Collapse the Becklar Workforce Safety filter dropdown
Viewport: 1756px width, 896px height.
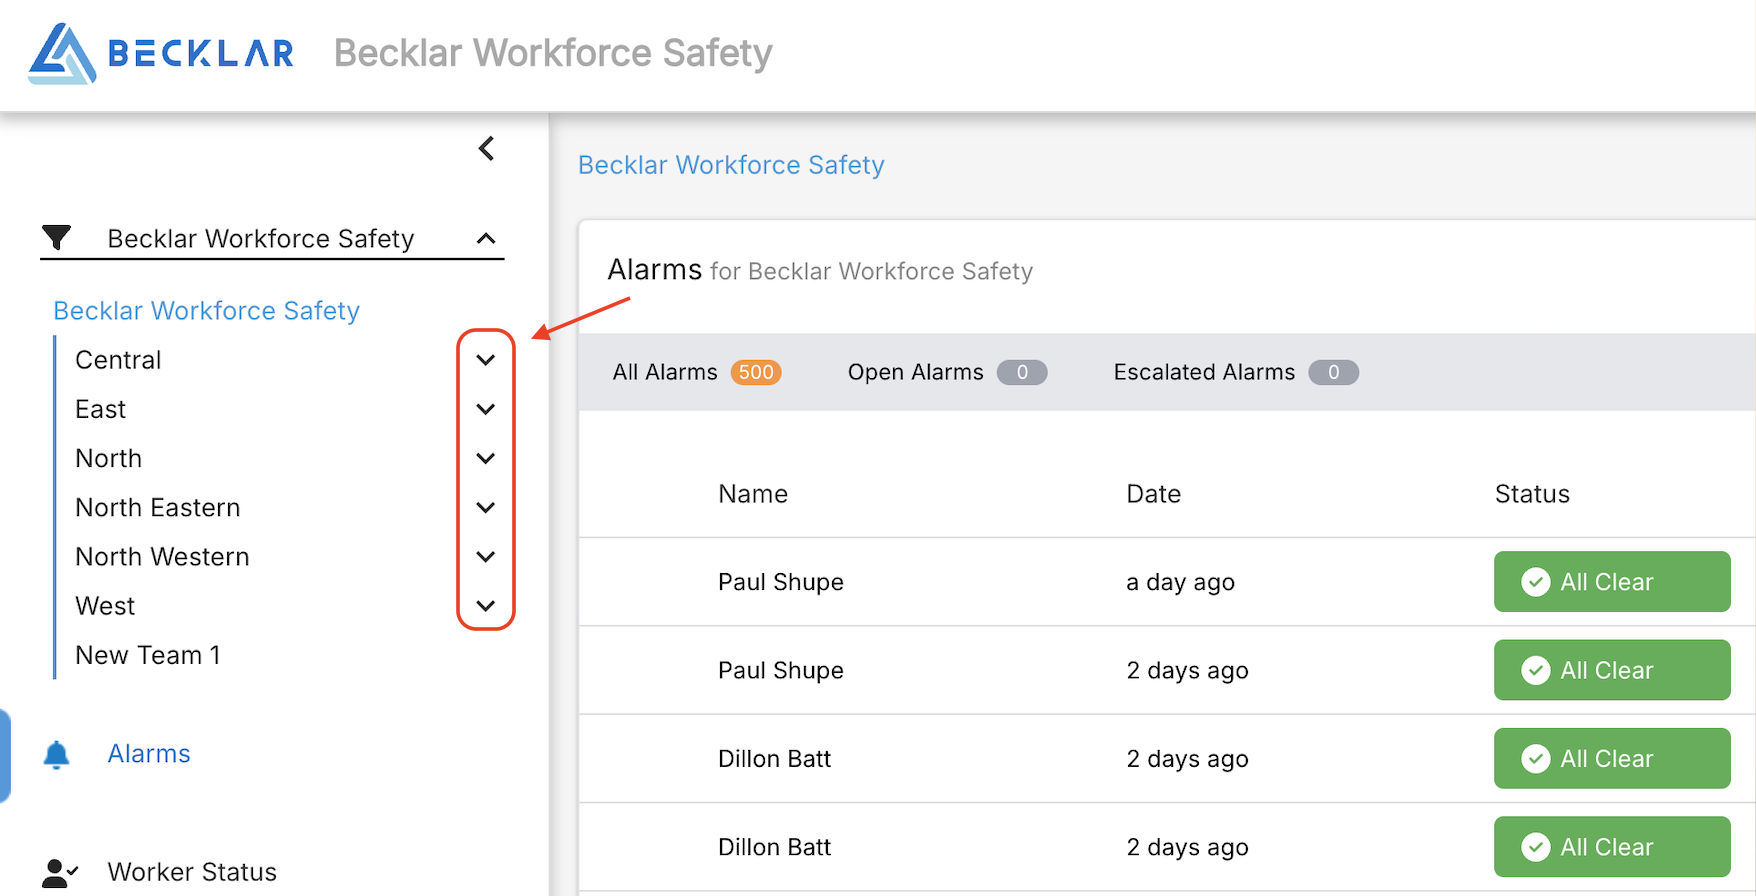(x=486, y=239)
